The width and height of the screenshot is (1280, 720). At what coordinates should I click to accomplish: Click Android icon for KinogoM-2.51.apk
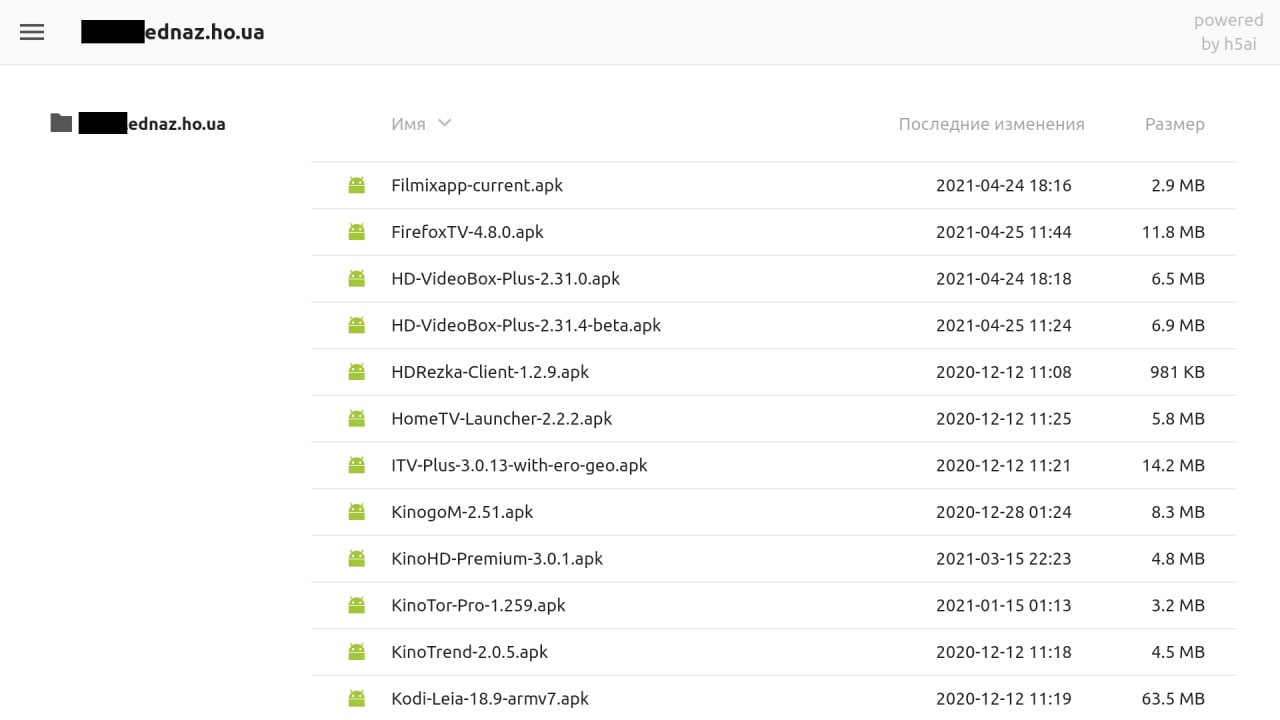[x=356, y=512]
